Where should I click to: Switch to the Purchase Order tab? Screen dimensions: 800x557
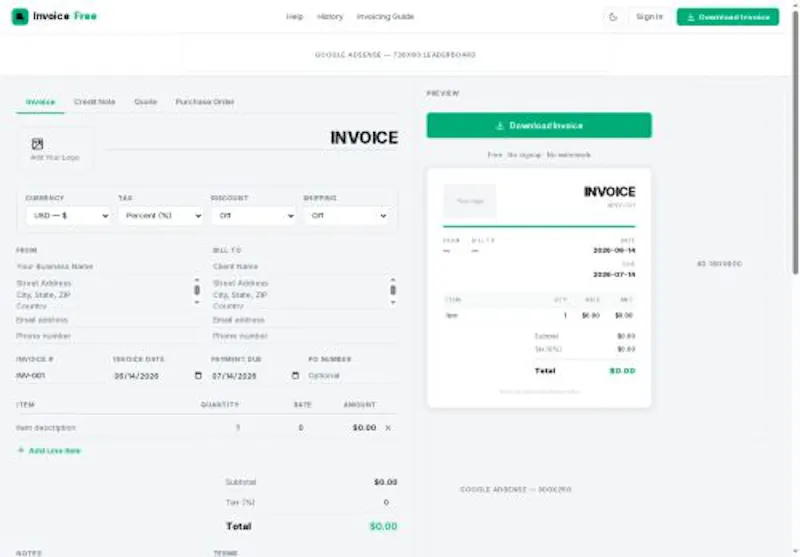(205, 102)
